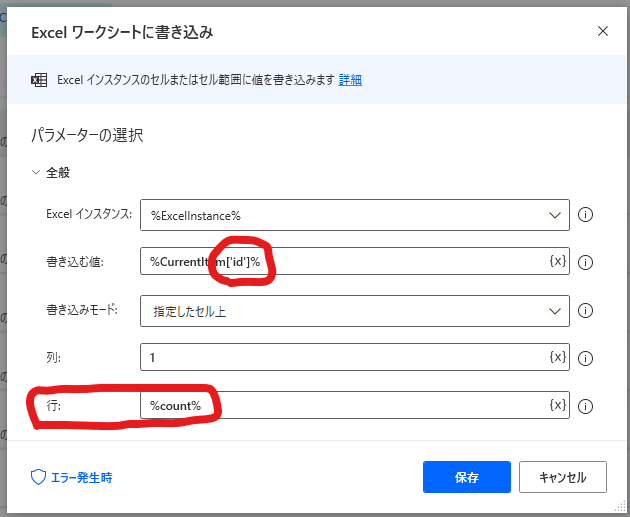Insert variable {x} in 行 field

click(558, 405)
